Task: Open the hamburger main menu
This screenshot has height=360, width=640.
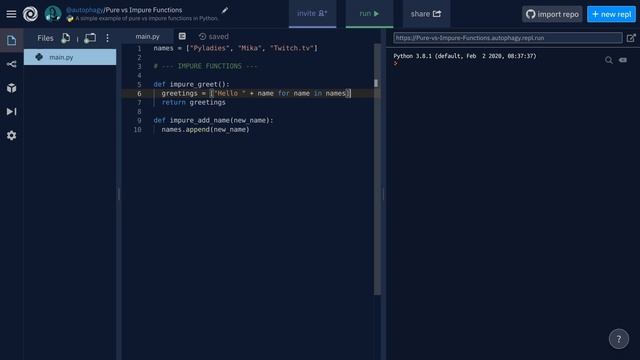Action: pyautogui.click(x=11, y=14)
